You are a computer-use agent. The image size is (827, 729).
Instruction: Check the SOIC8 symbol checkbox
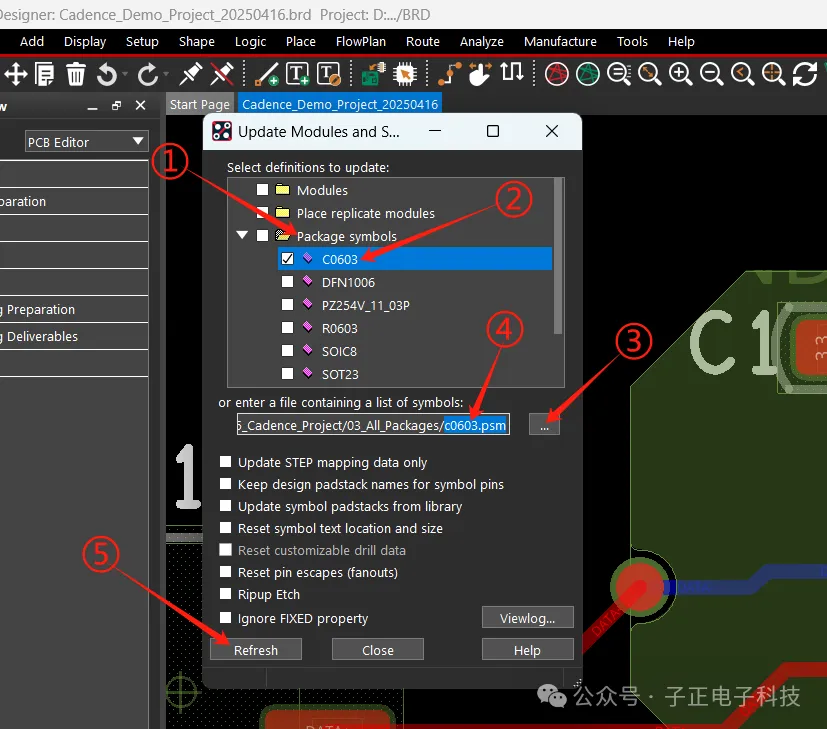click(287, 350)
